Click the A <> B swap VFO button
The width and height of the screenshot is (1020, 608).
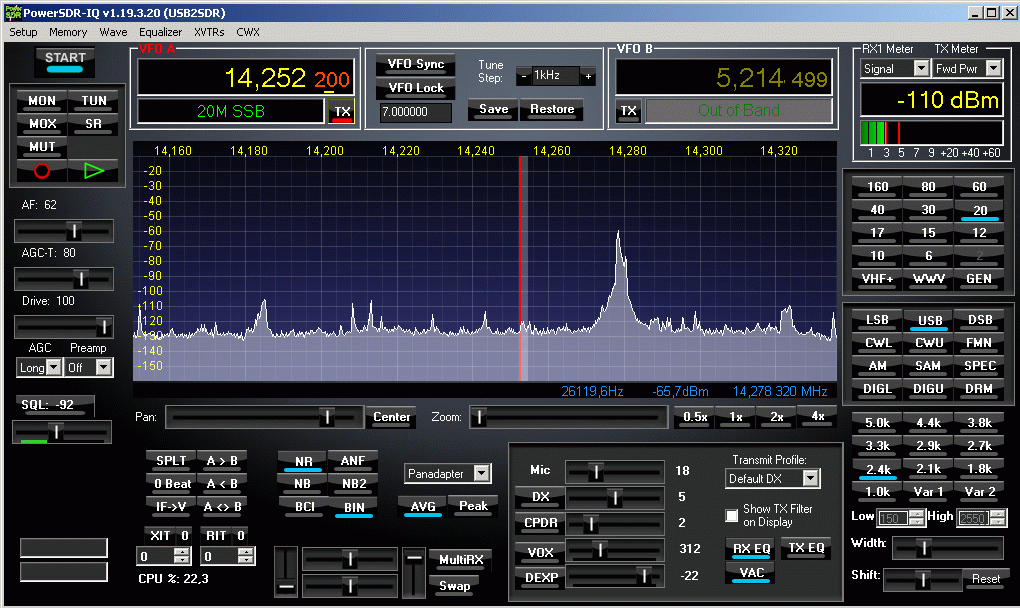[222, 507]
